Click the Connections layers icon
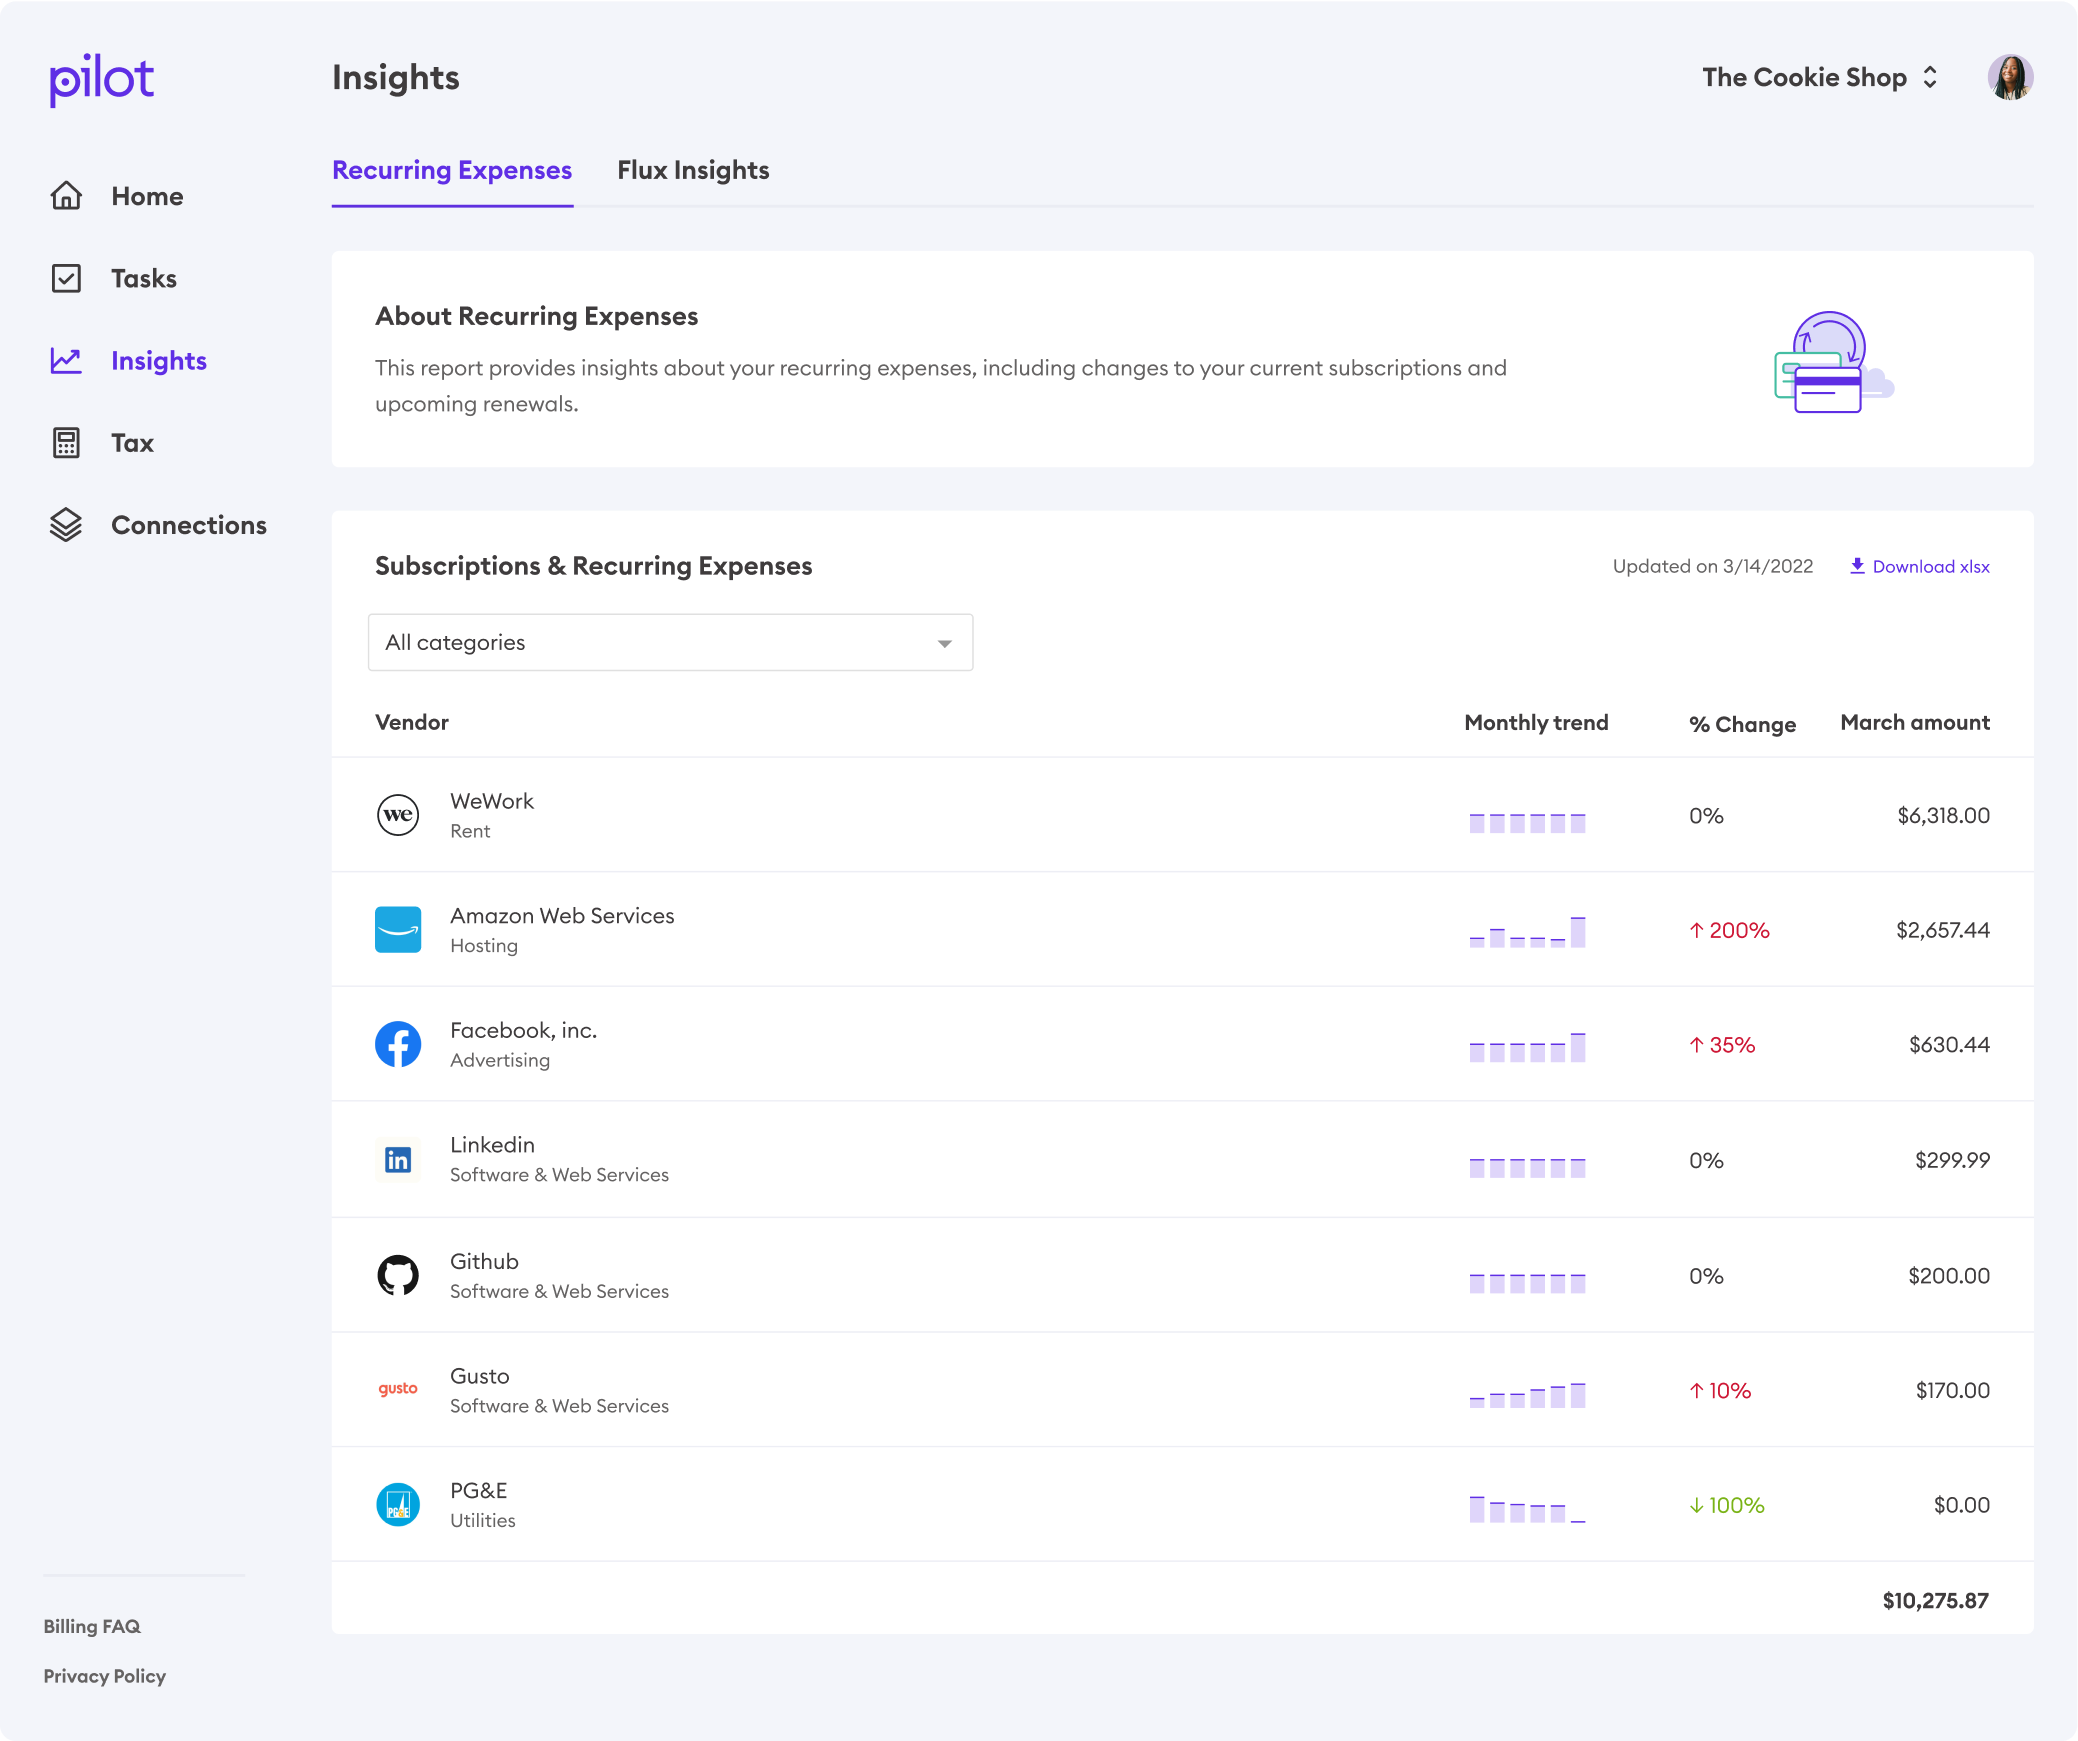The height and width of the screenshot is (1741, 2078). point(66,525)
